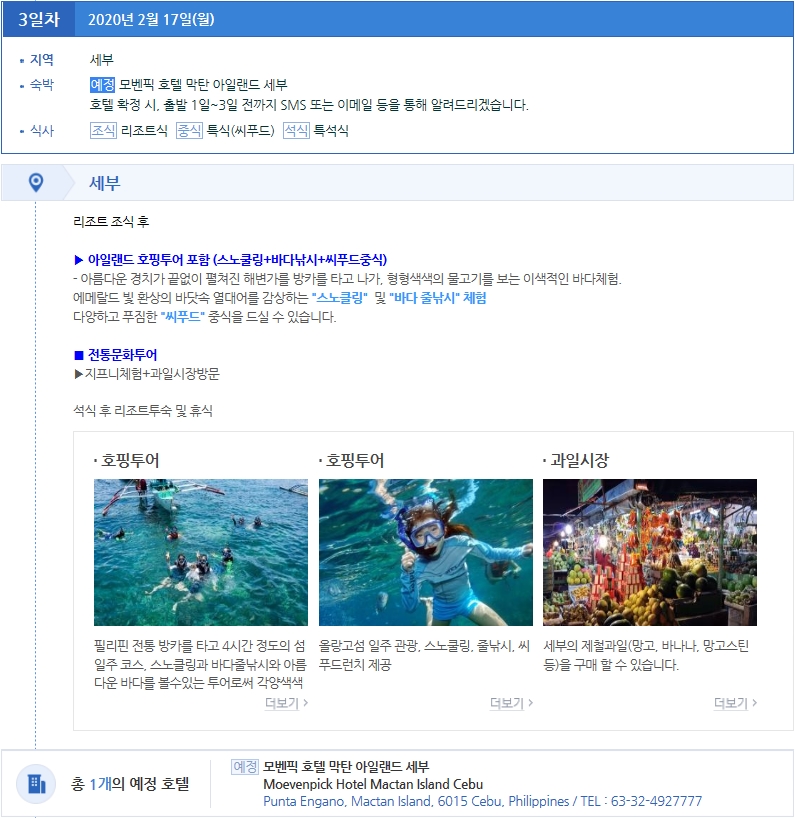Open the 스노쿨링 highlighted link
The height and width of the screenshot is (818, 795).
[x=340, y=298]
